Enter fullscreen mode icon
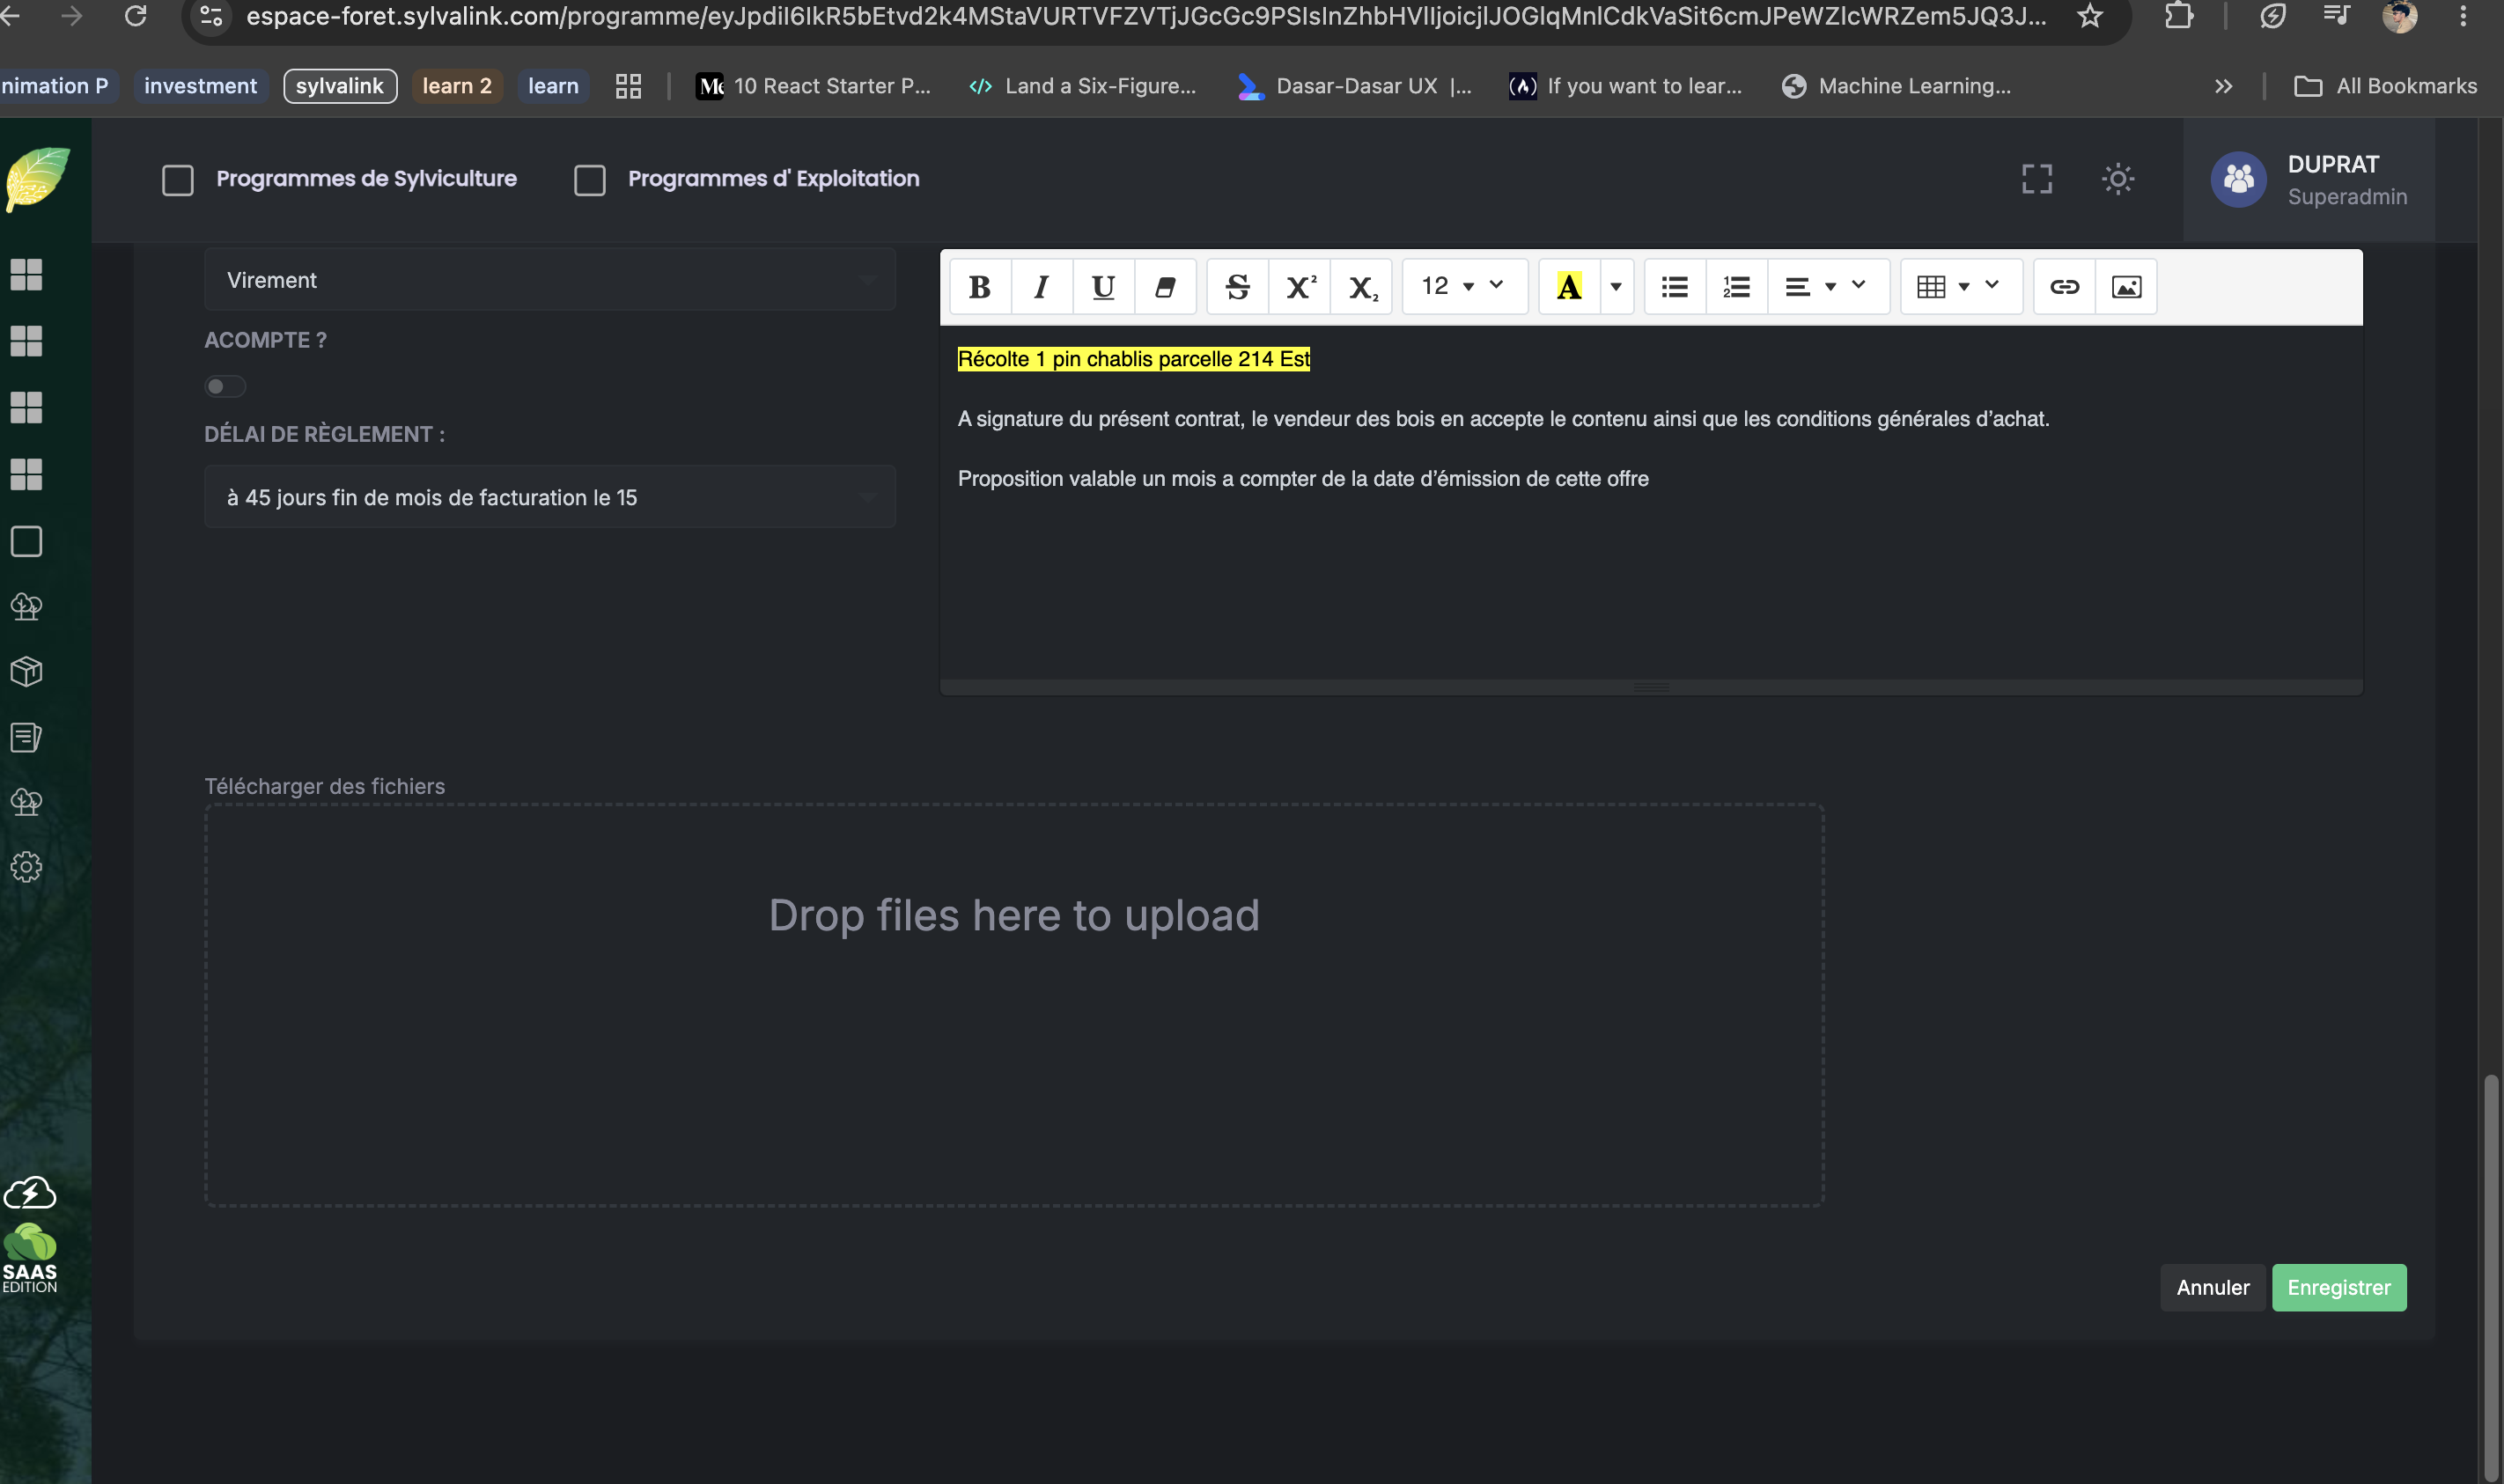The width and height of the screenshot is (2504, 1484). click(x=2036, y=179)
